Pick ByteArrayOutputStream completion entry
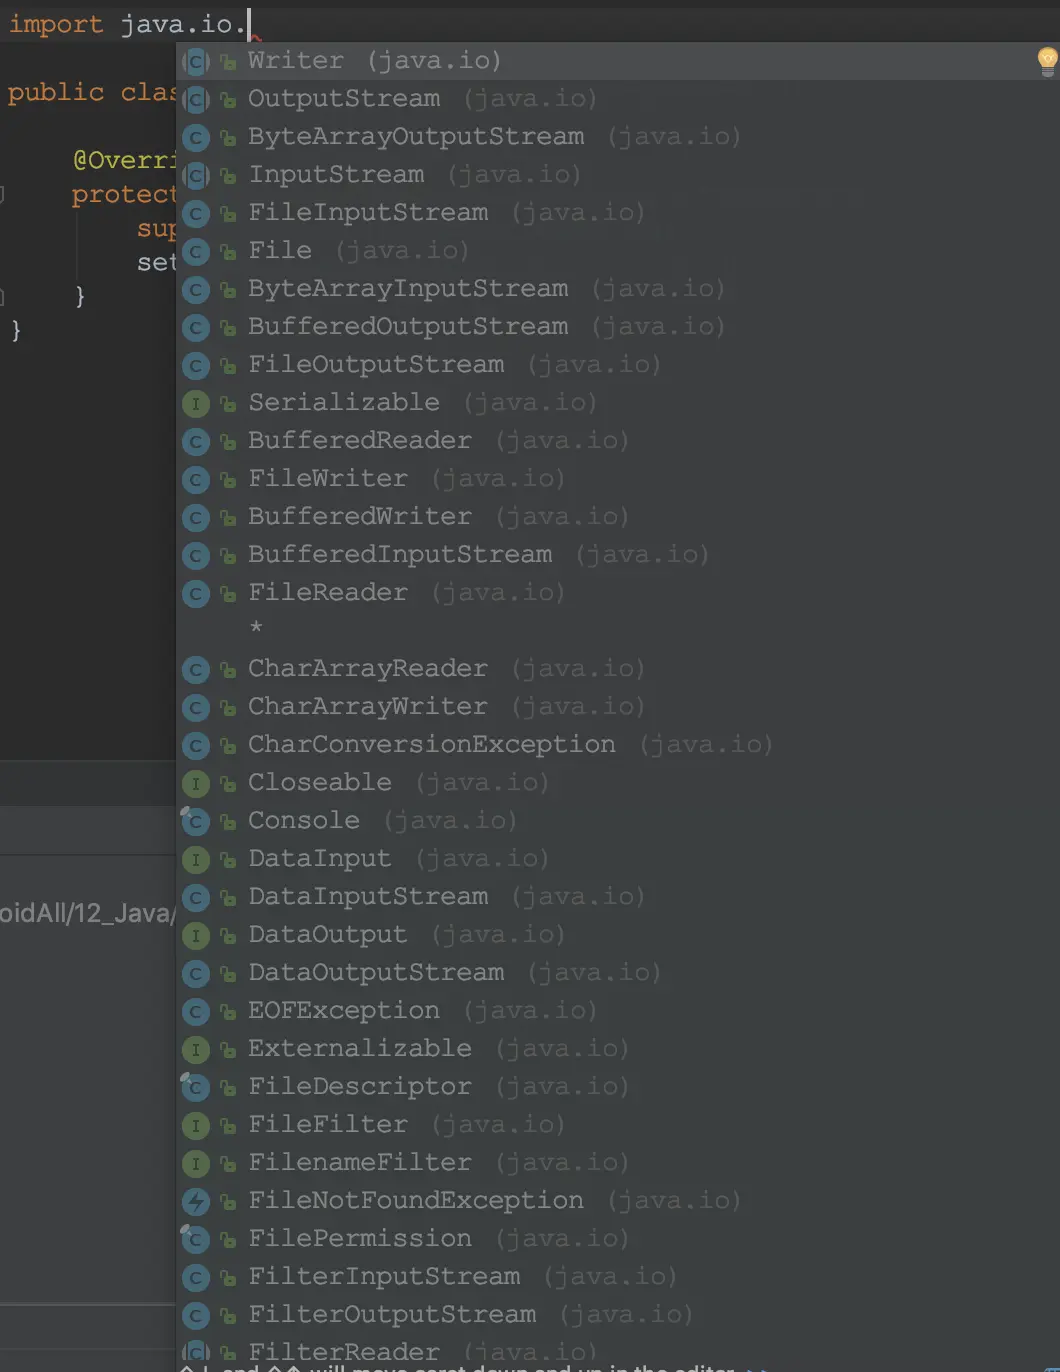 pyautogui.click(x=618, y=137)
